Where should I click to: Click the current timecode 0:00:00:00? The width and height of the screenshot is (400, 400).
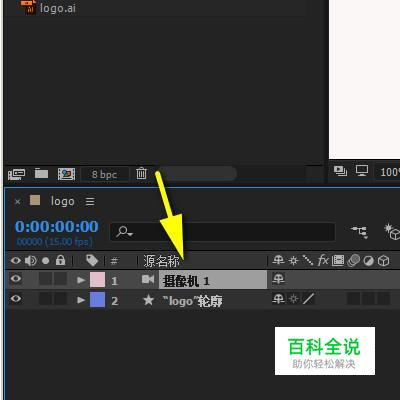[x=57, y=227]
